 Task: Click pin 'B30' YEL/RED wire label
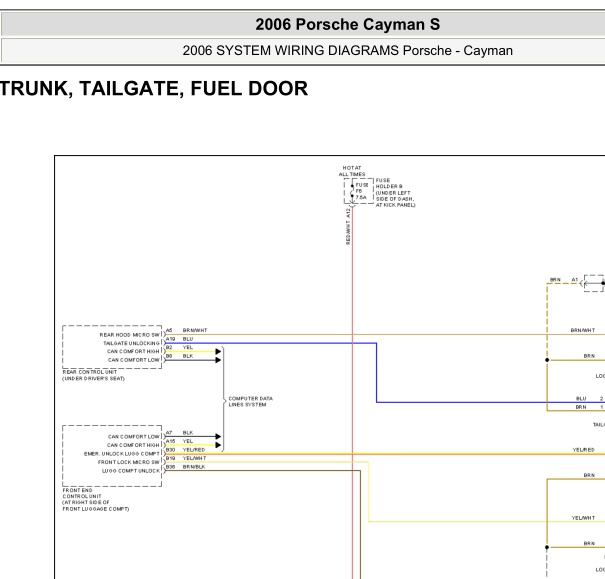coord(185,450)
